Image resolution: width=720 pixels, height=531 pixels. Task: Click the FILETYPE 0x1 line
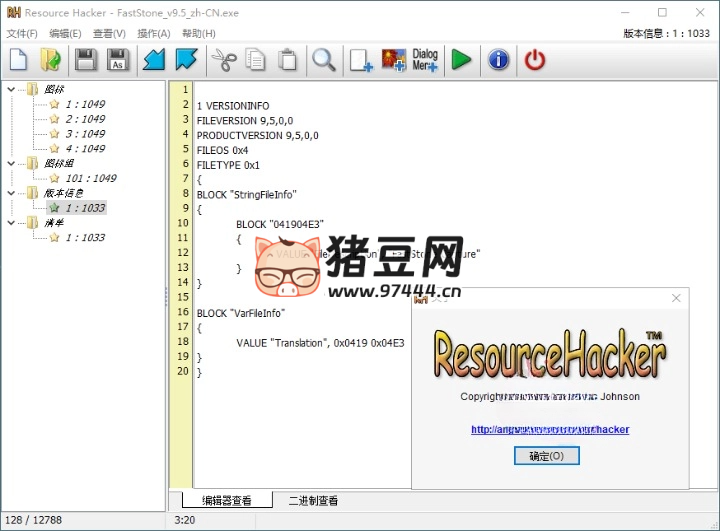point(228,165)
